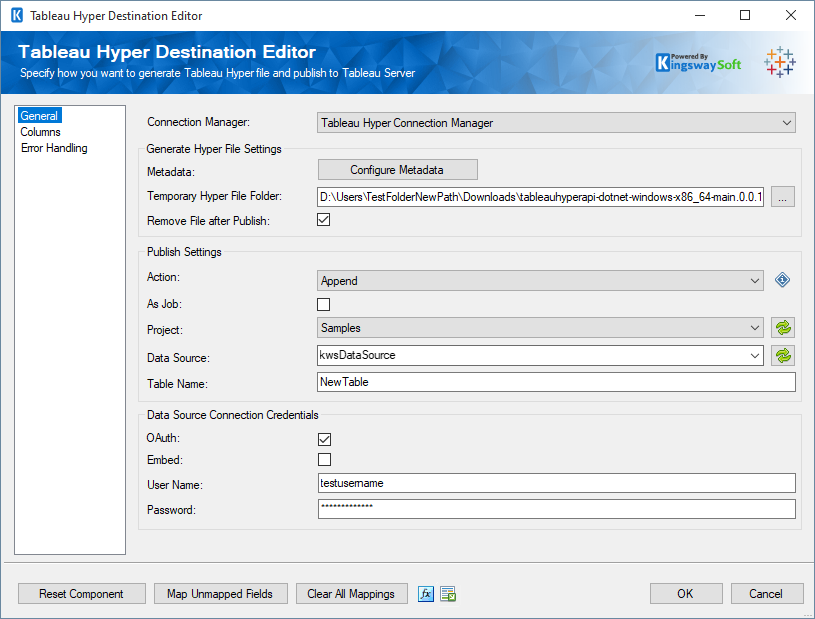Click the Table Name input field

pos(556,382)
